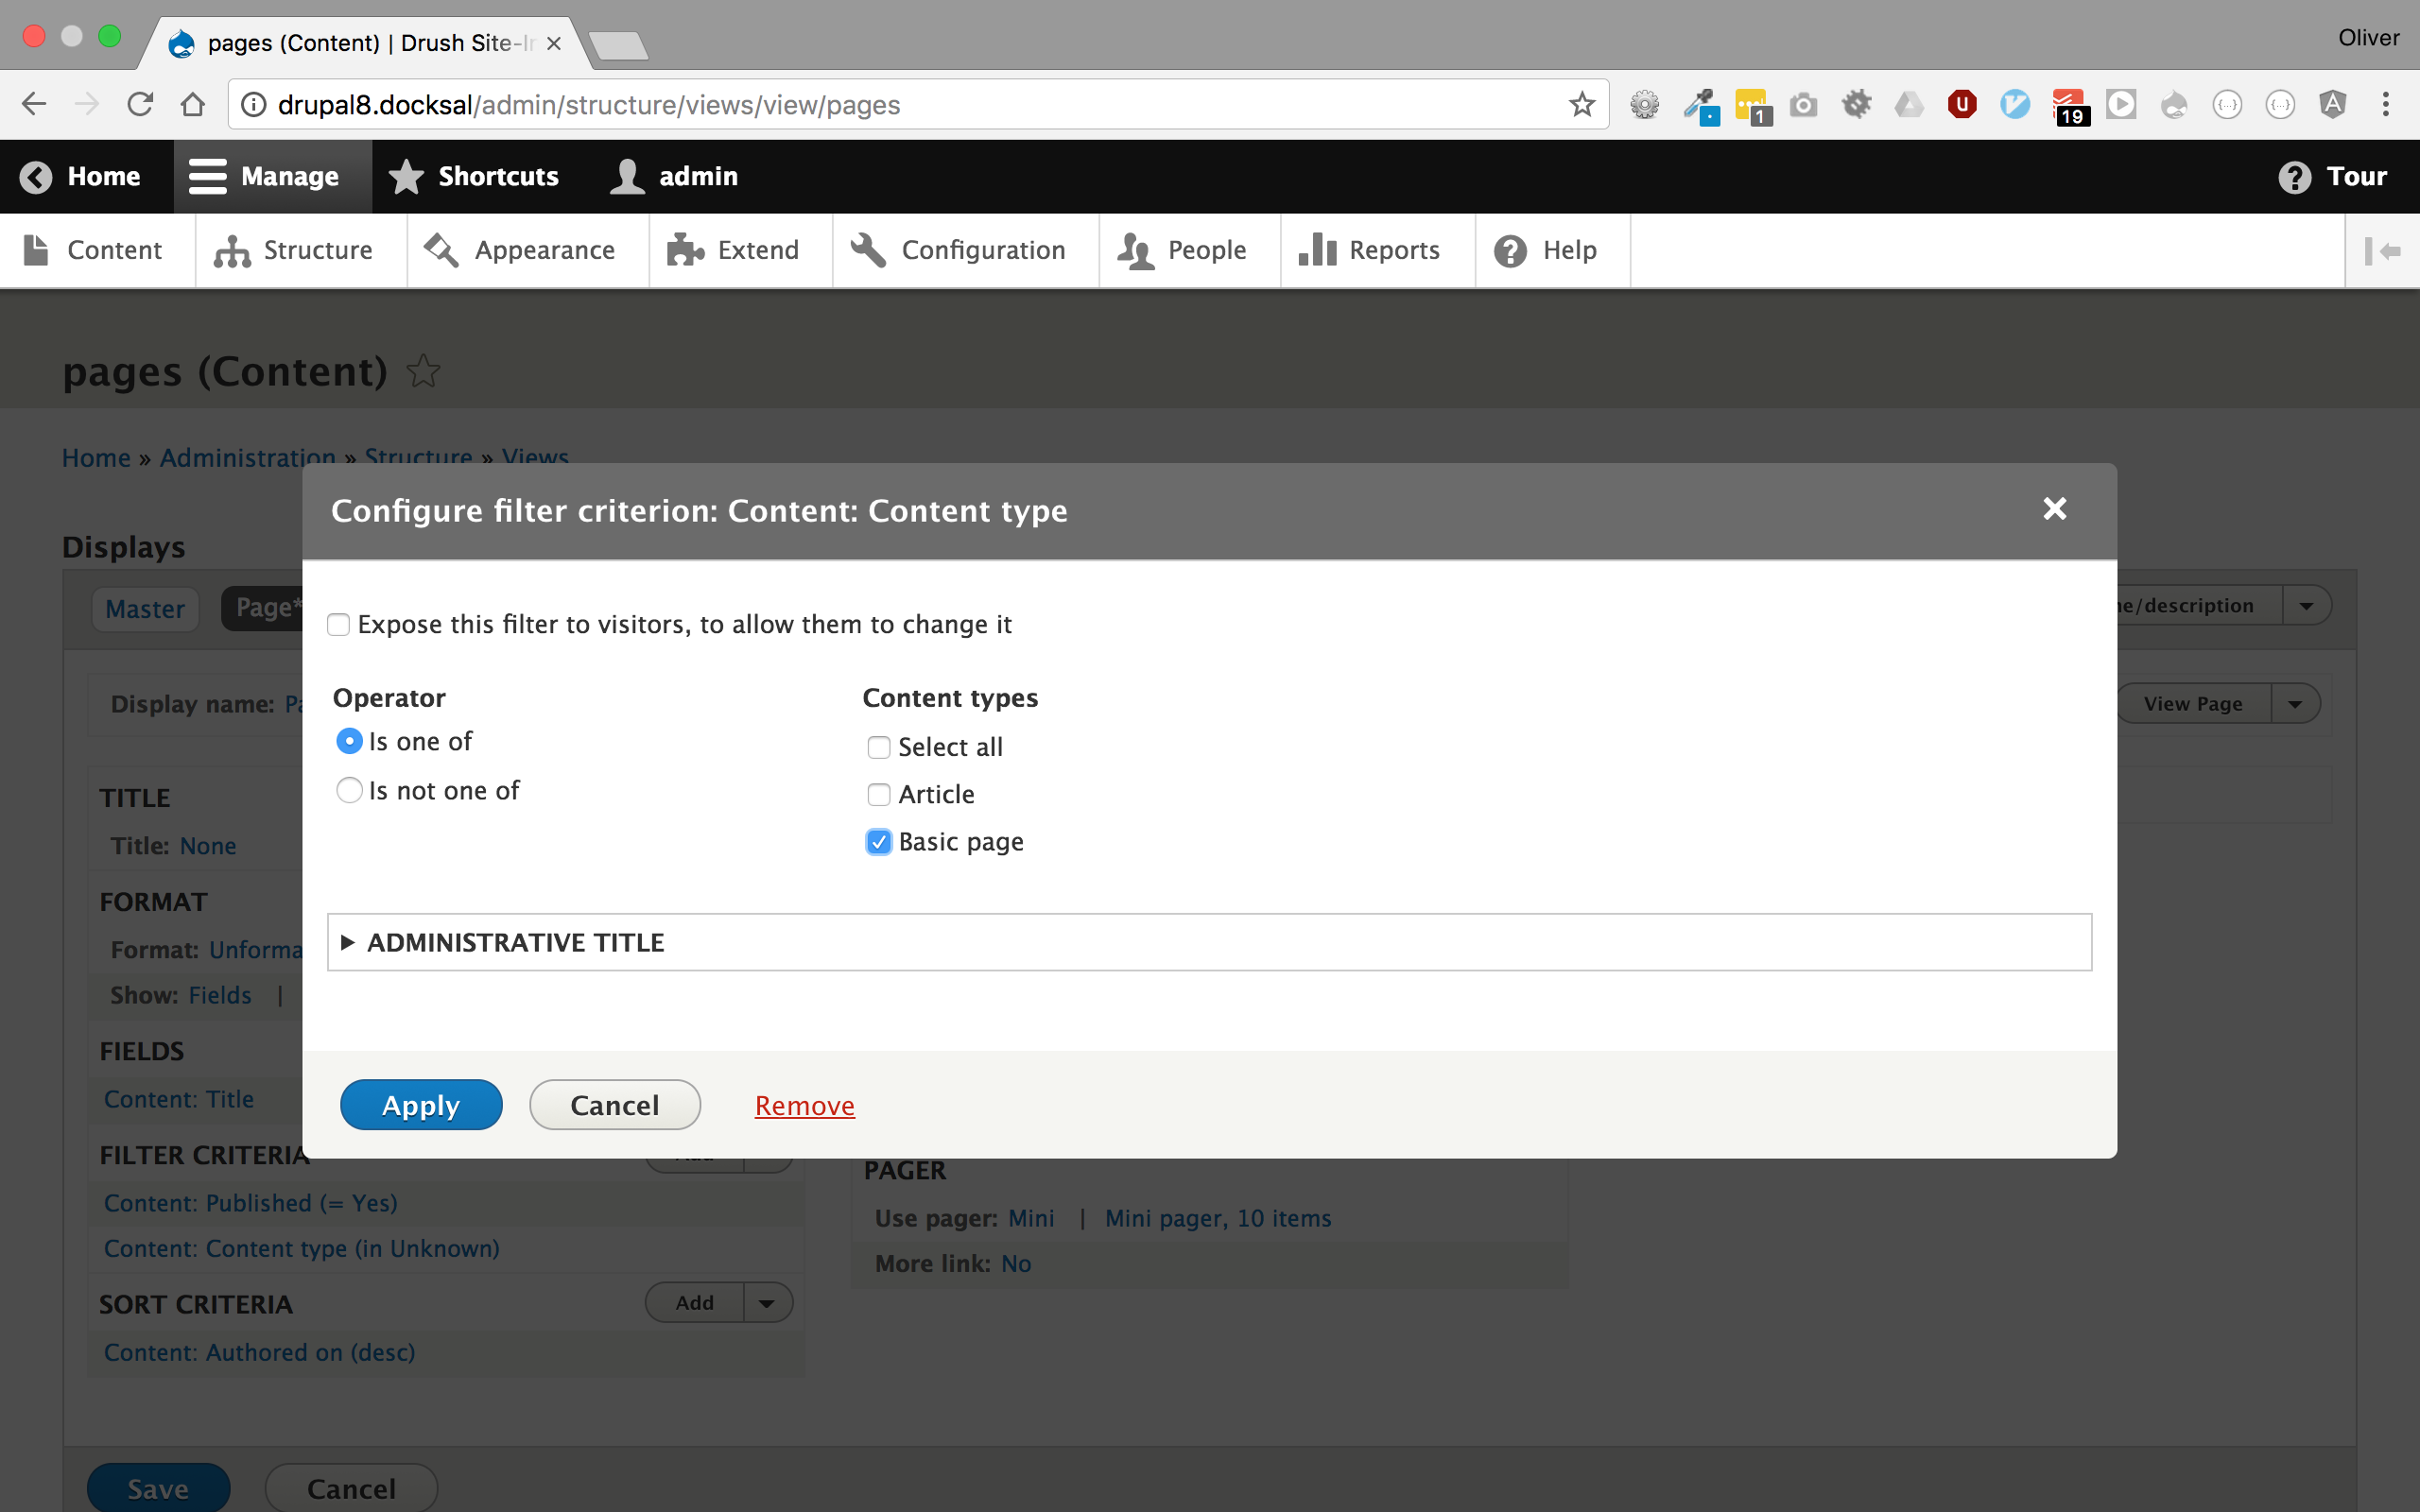Click the browser reload icon
This screenshot has height=1512, width=2420.
point(140,104)
